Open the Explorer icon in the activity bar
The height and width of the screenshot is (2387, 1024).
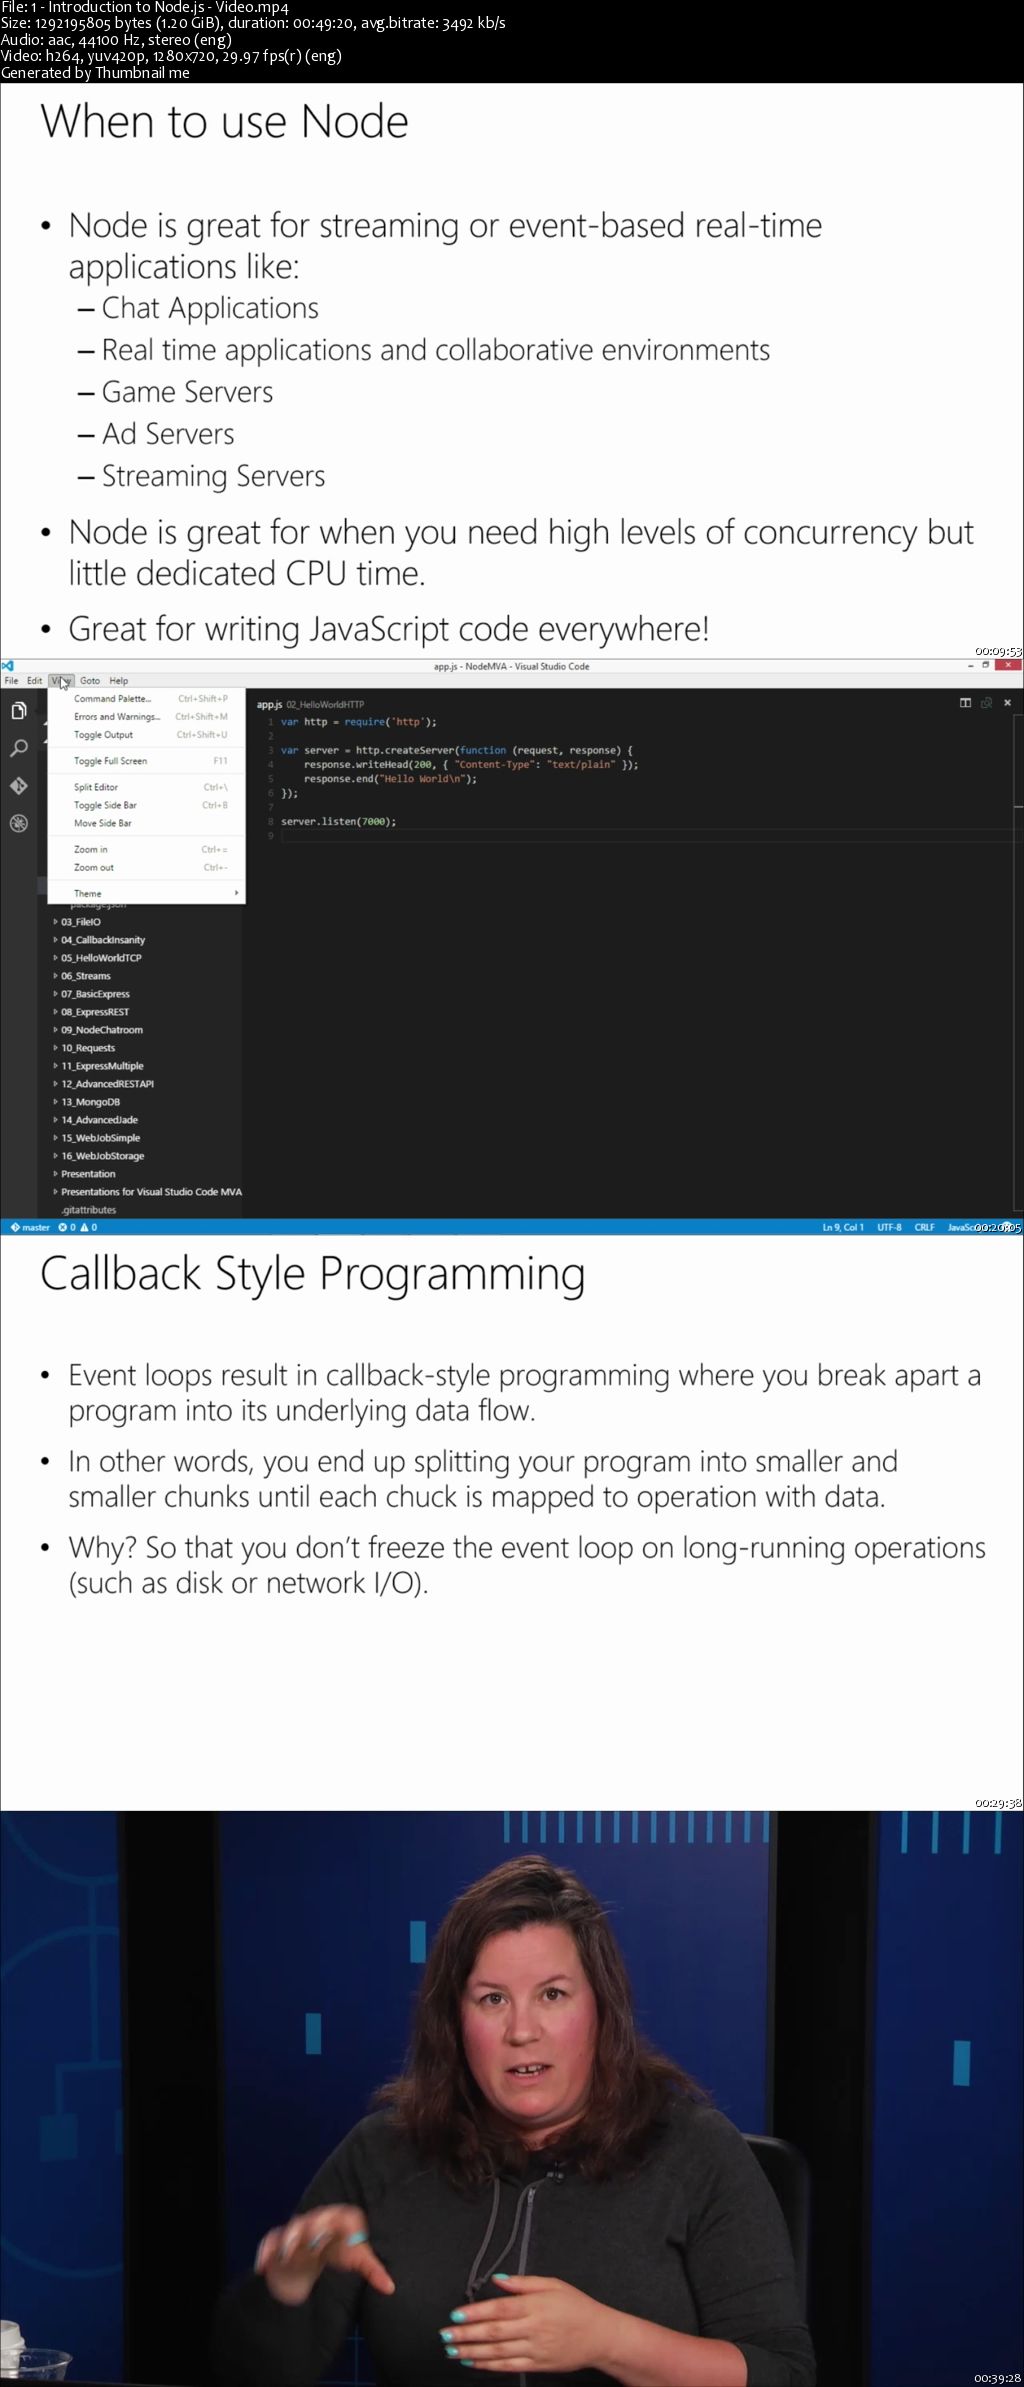[18, 711]
